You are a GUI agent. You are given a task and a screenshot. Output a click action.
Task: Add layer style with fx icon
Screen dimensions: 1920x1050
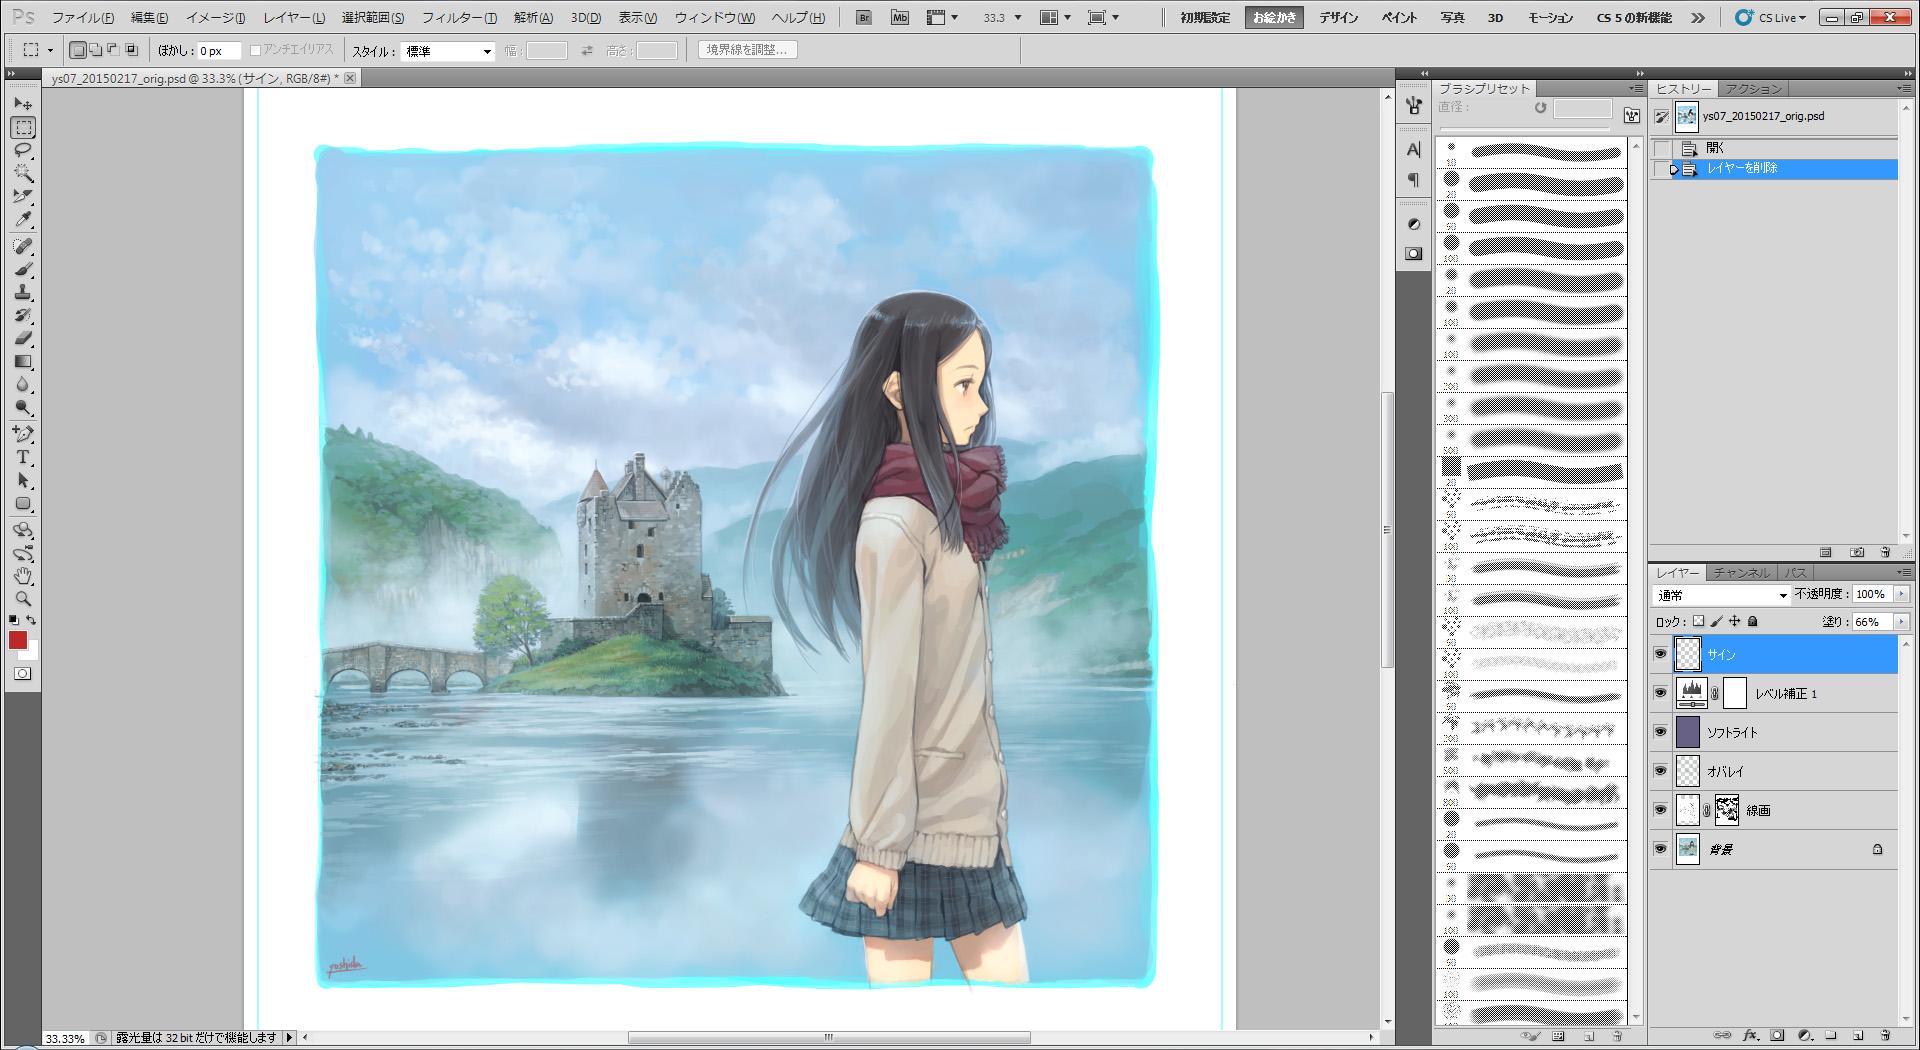(x=1751, y=1035)
